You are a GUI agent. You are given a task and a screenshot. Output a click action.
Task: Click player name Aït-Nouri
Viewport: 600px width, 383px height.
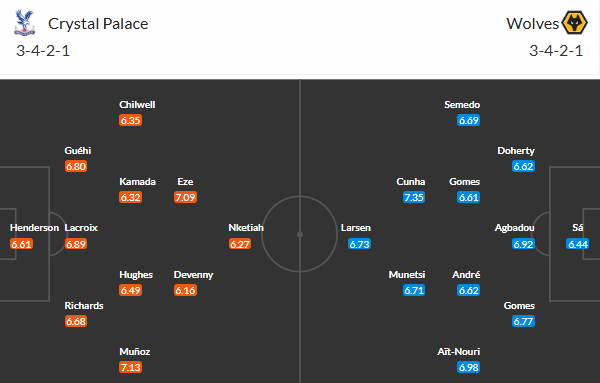pyautogui.click(x=458, y=352)
